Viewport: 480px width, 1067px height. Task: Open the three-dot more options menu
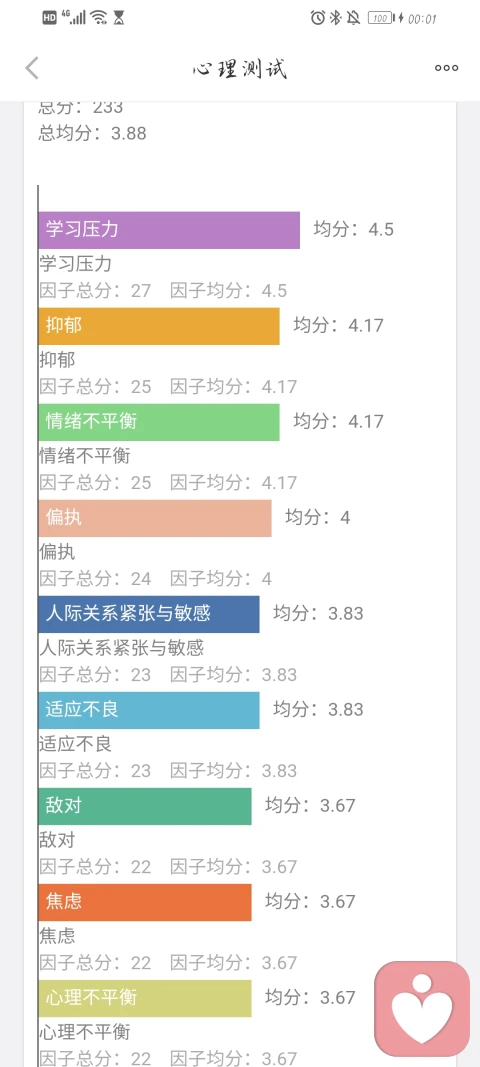(446, 68)
